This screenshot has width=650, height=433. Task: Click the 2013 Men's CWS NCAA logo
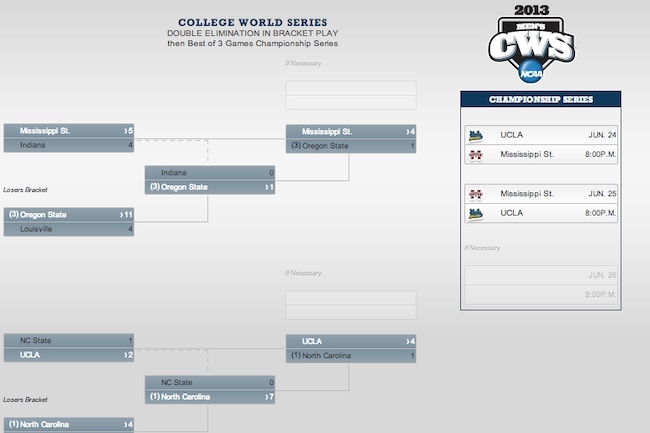(531, 44)
